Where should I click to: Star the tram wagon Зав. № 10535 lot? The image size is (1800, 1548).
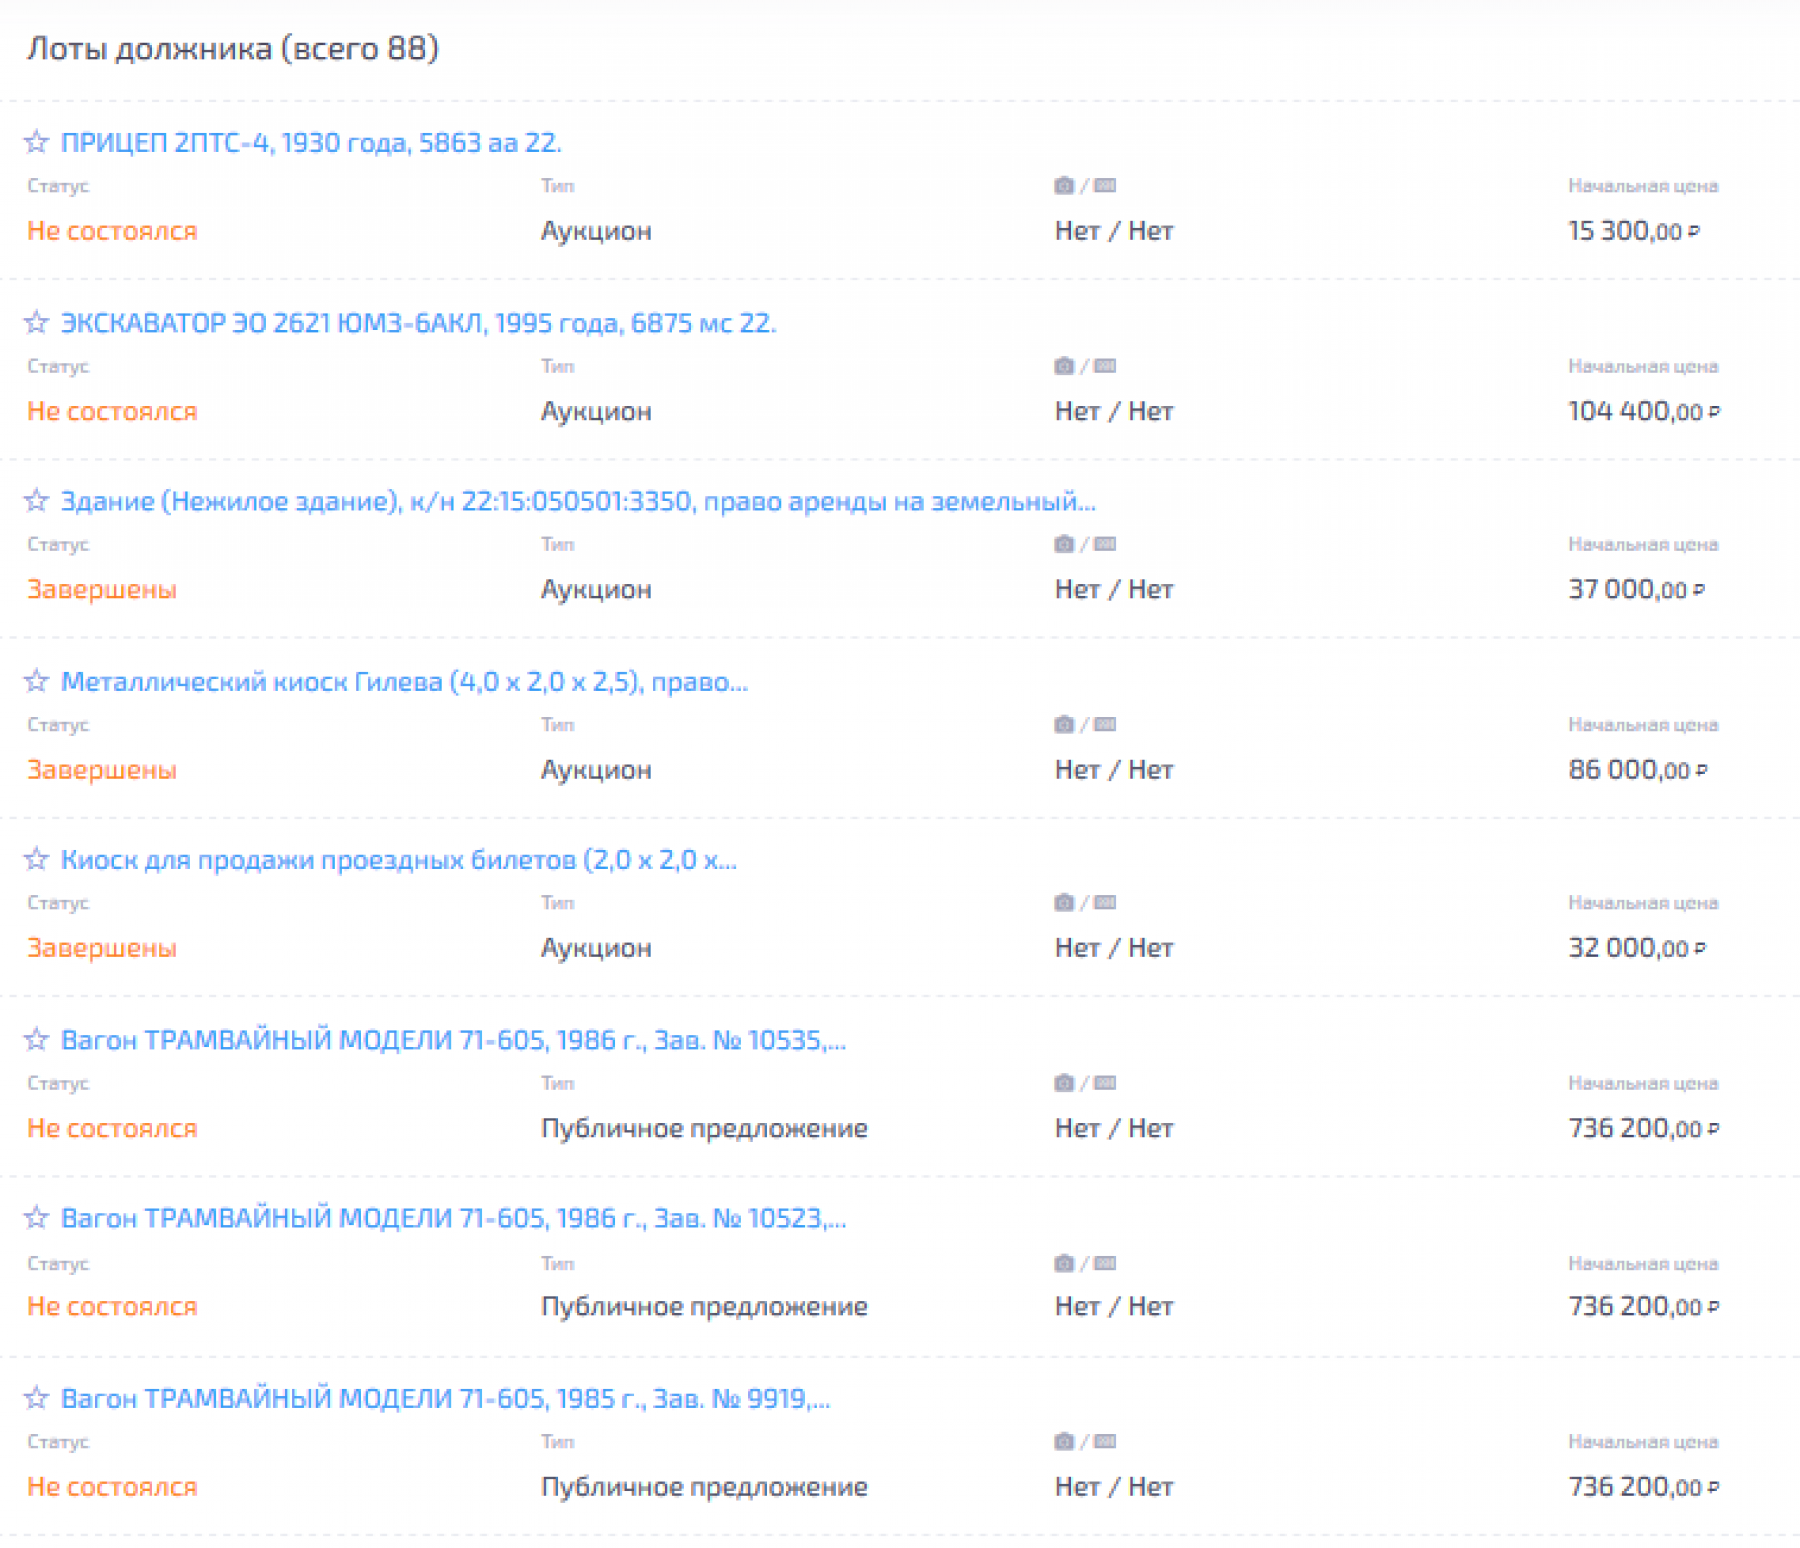point(37,1039)
